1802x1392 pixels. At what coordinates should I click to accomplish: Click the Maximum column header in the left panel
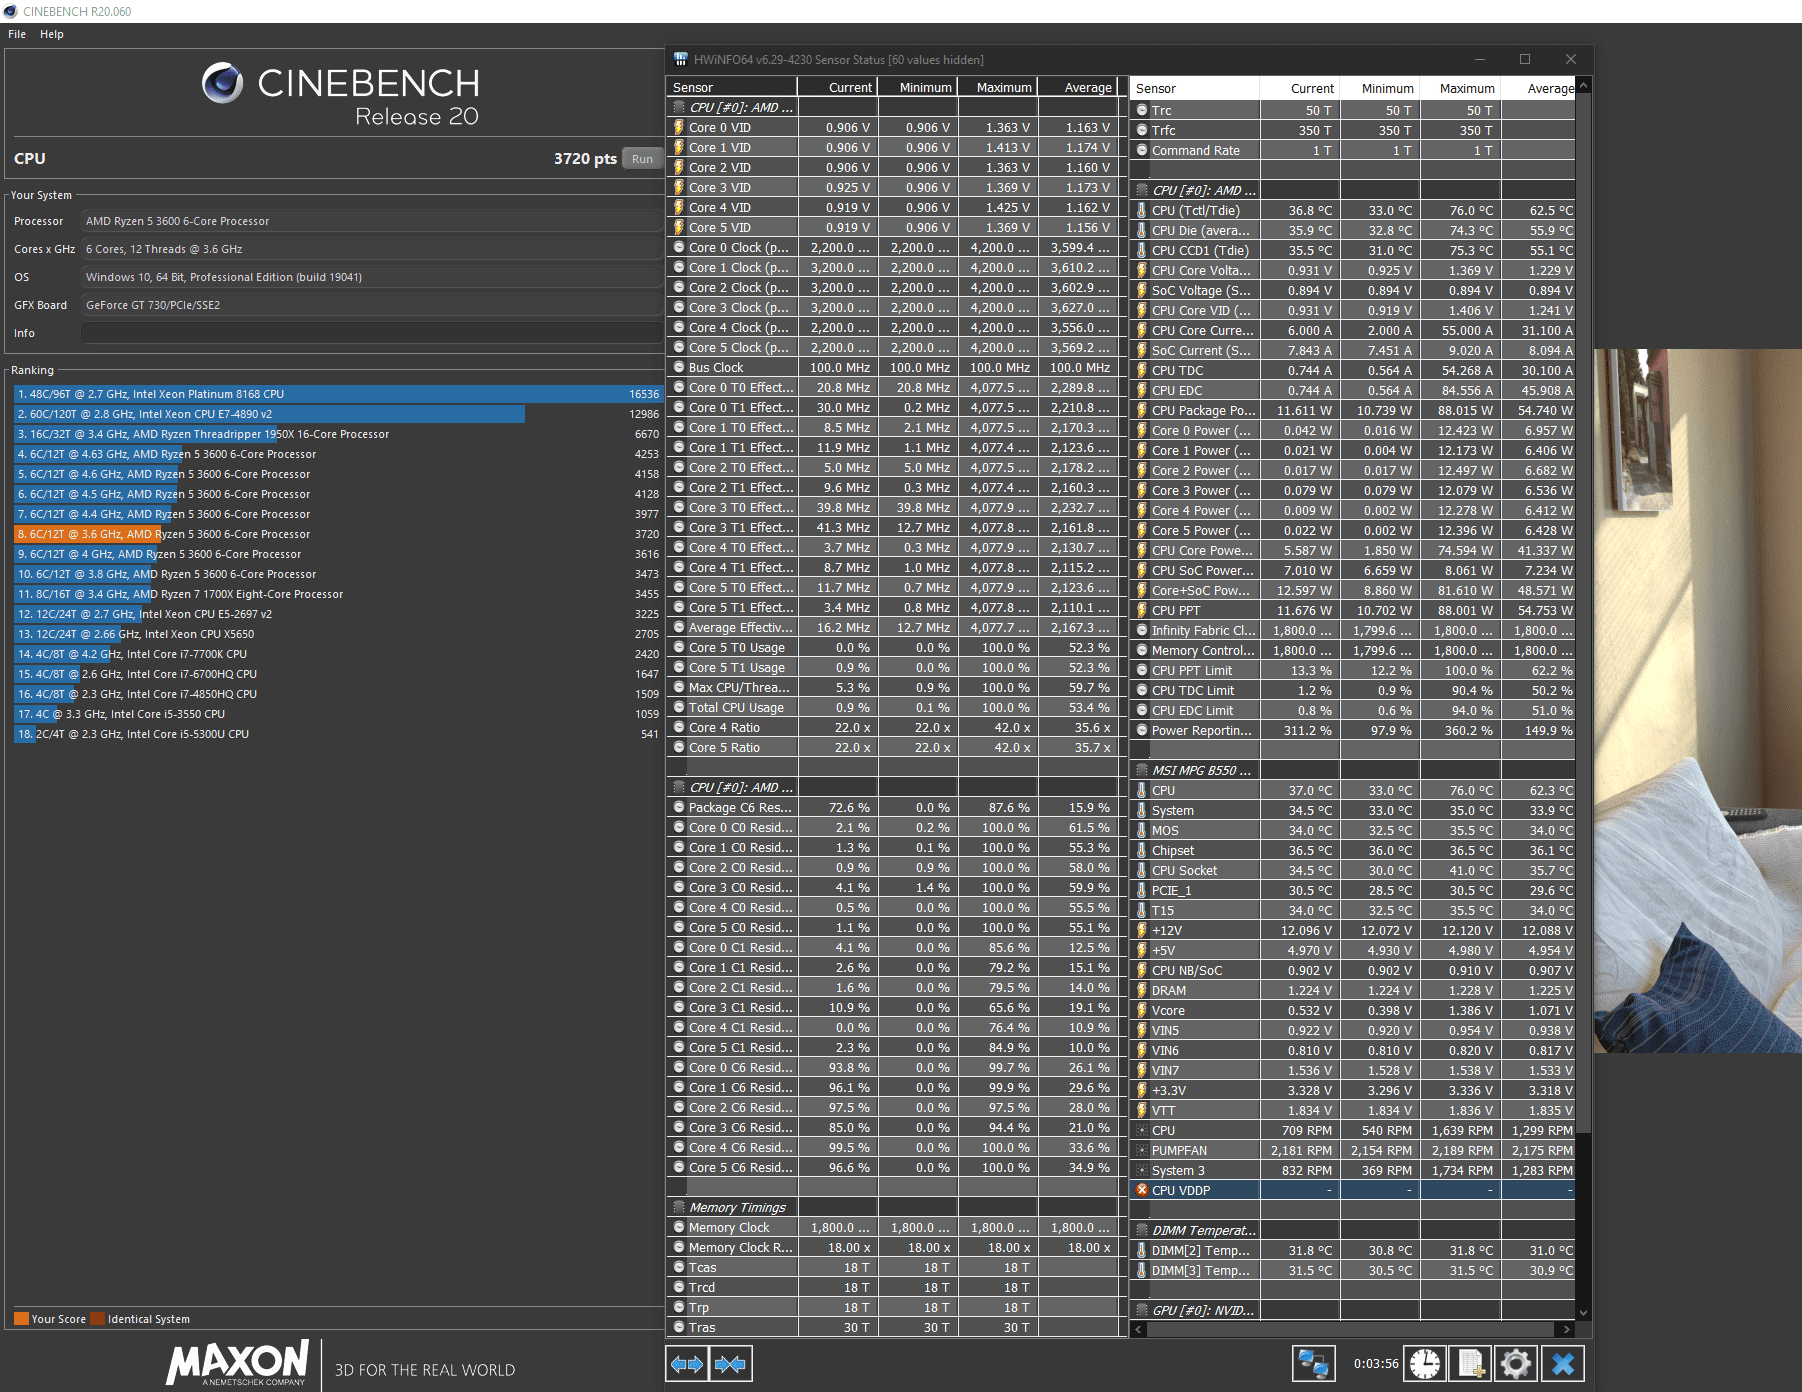[997, 88]
